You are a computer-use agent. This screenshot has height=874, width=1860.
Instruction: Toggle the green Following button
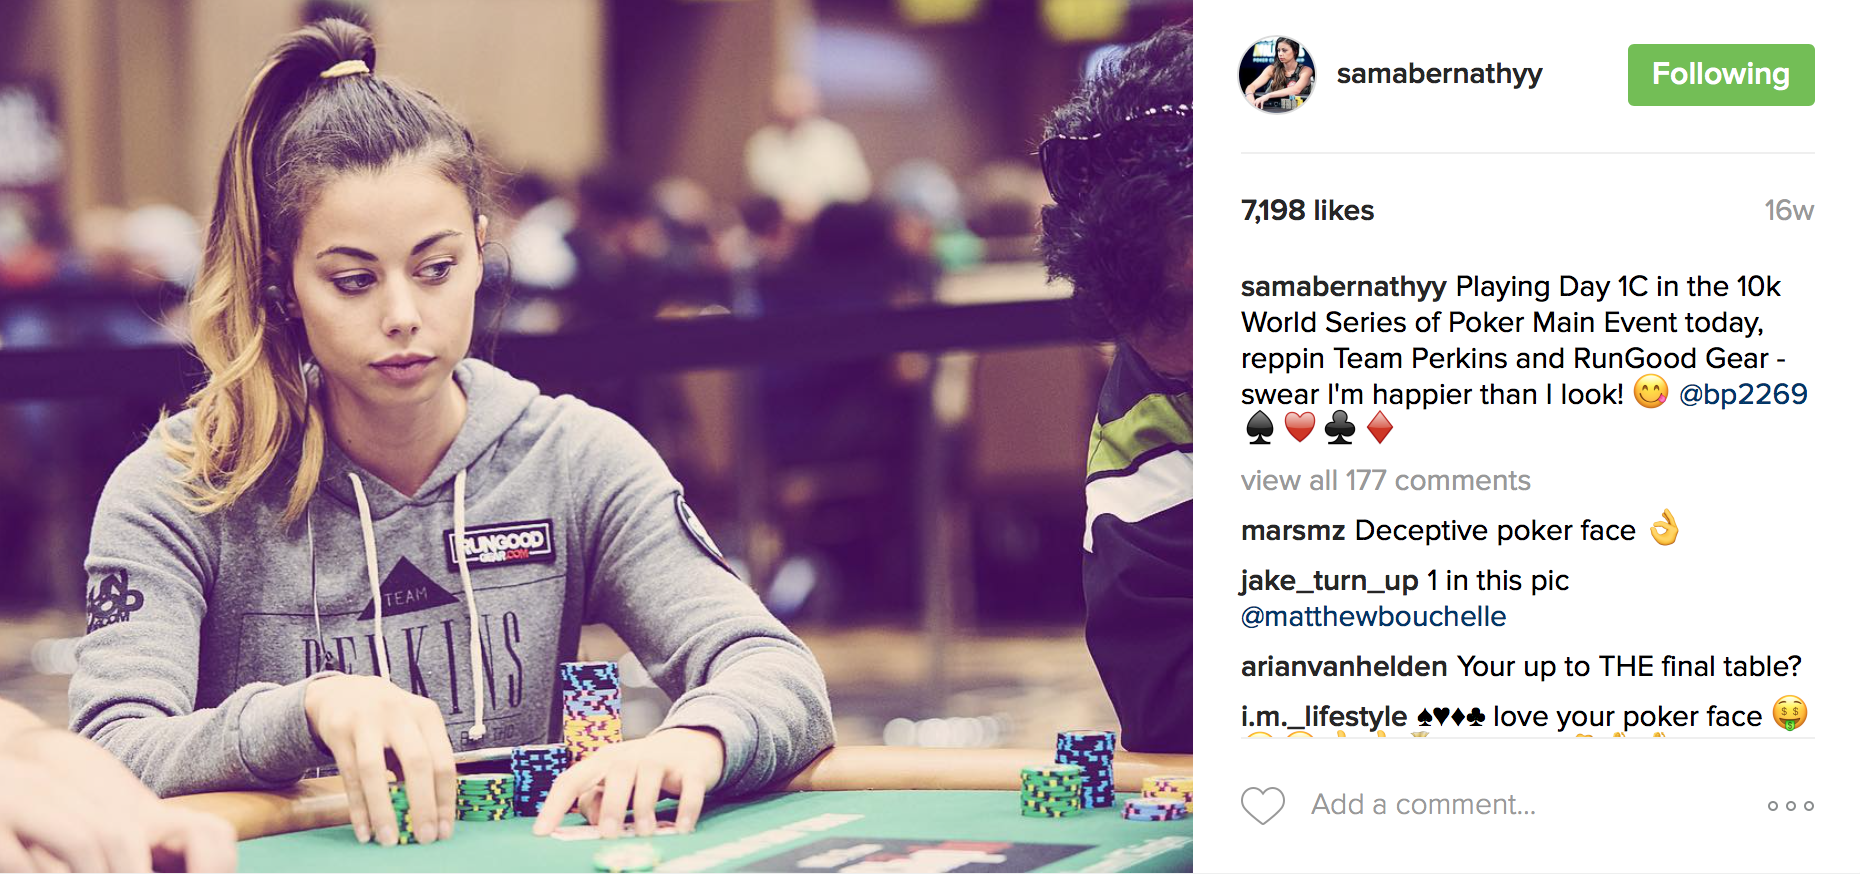tap(1721, 75)
